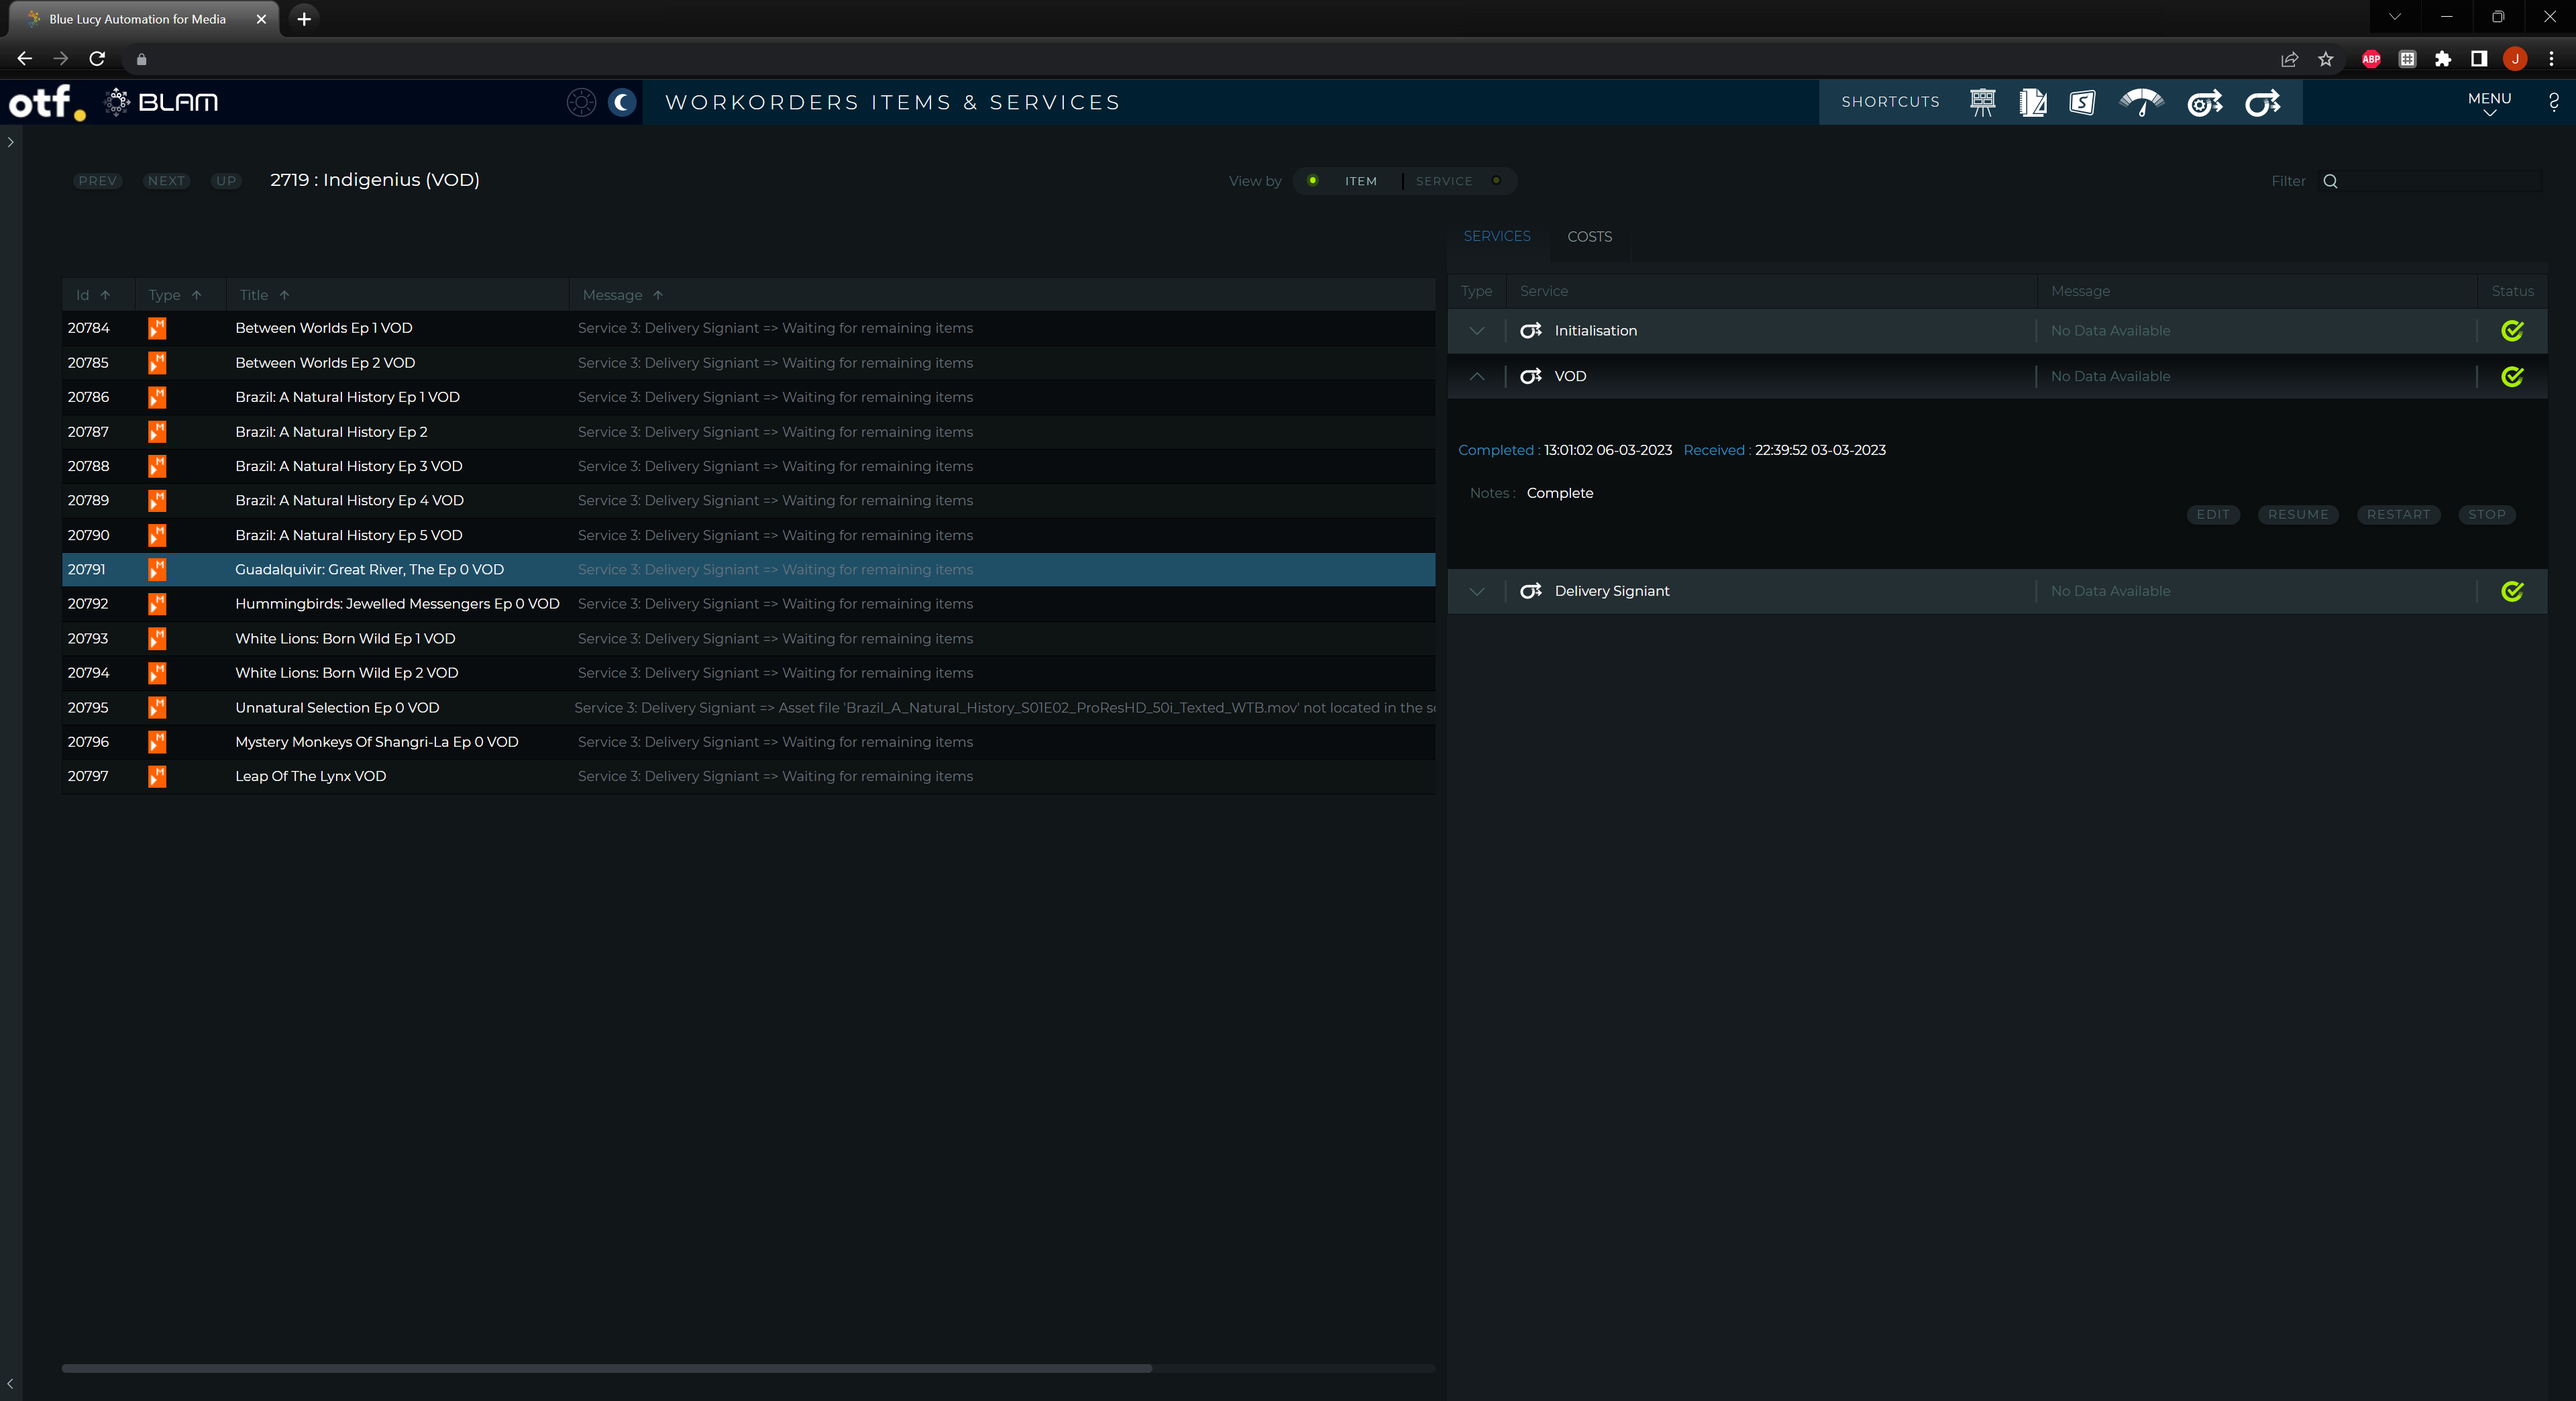Collapse the VOD service details
The height and width of the screenshot is (1401, 2576).
pos(1477,376)
